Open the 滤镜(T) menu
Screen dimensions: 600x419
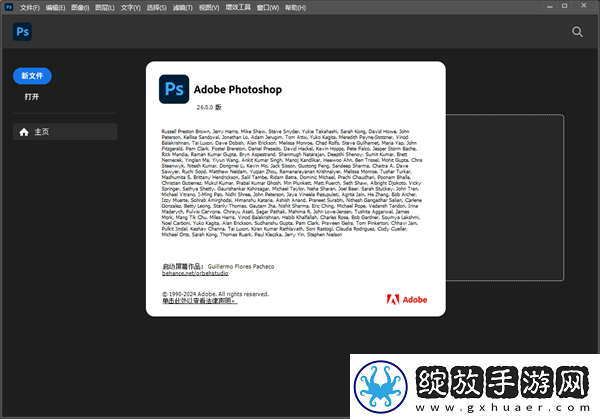point(183,8)
